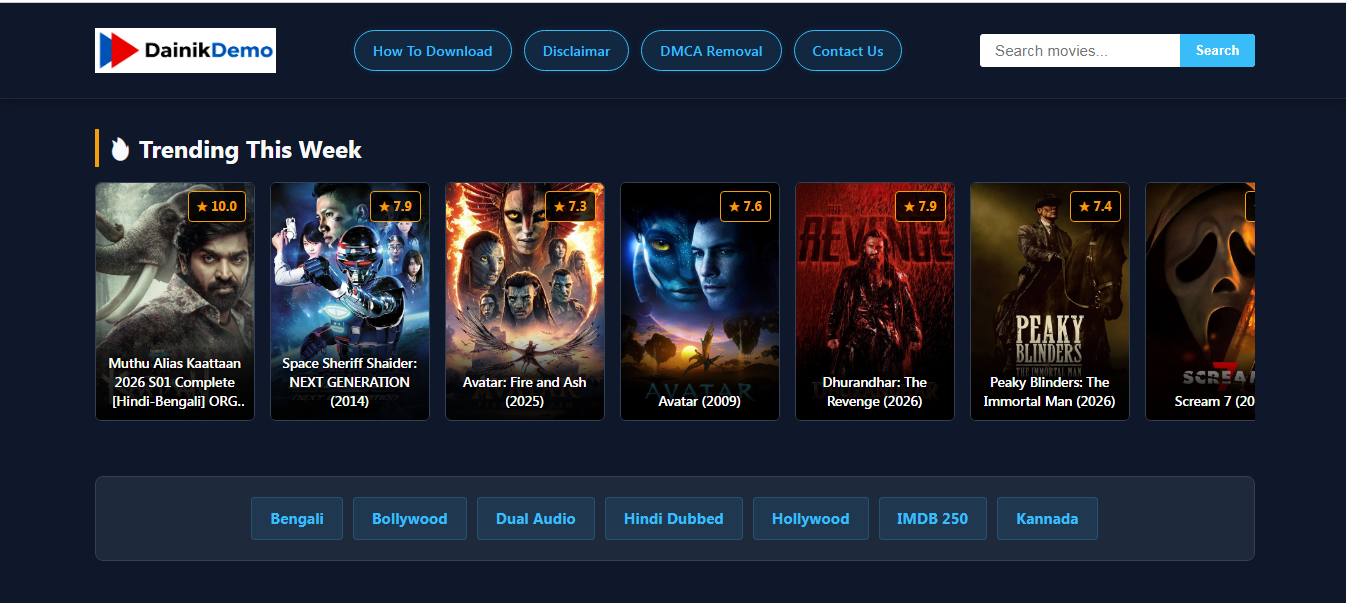Open the DMCA Removal page
Screen dimensions: 1346x603
click(x=711, y=50)
